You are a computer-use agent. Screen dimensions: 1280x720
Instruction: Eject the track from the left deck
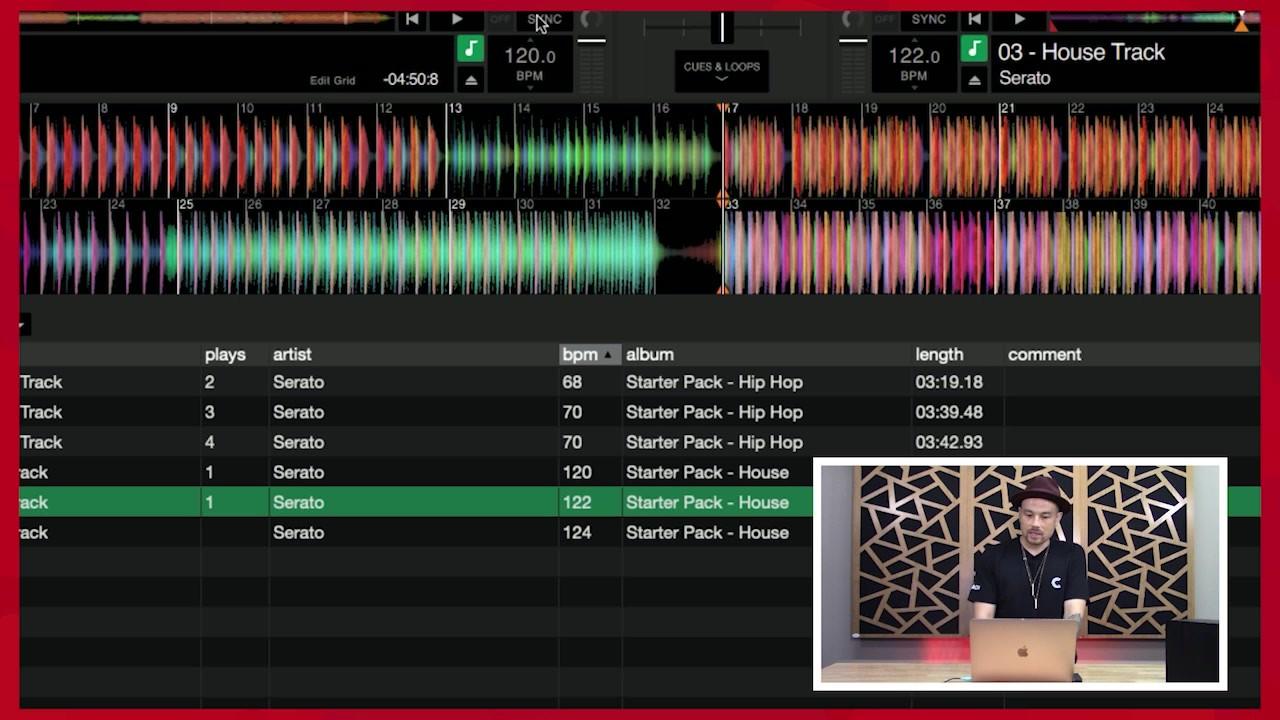tap(471, 80)
